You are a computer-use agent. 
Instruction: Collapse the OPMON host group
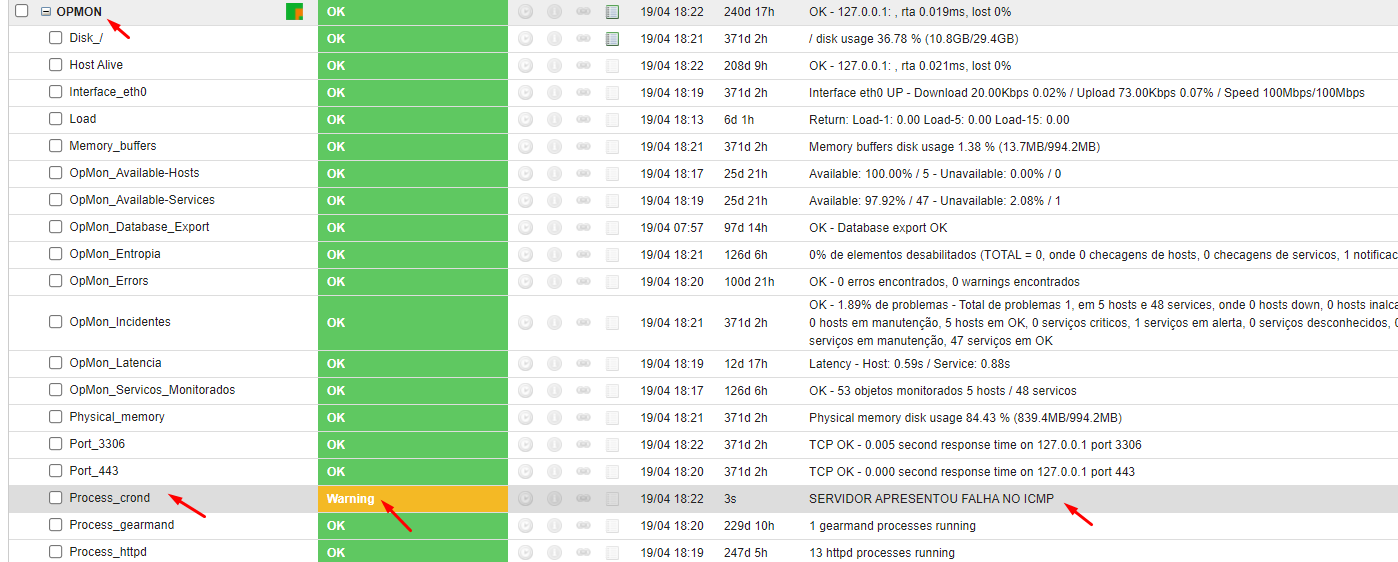coord(46,12)
